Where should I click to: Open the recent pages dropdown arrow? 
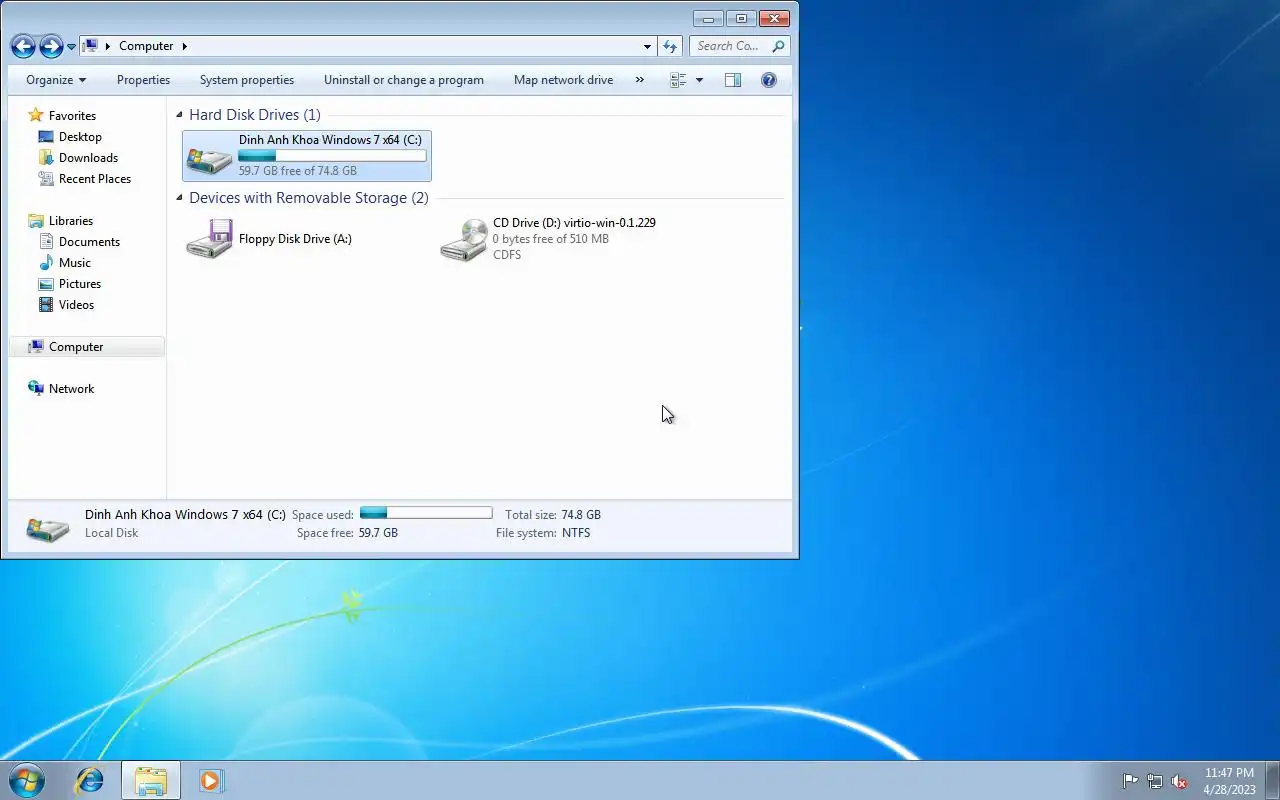(71, 47)
